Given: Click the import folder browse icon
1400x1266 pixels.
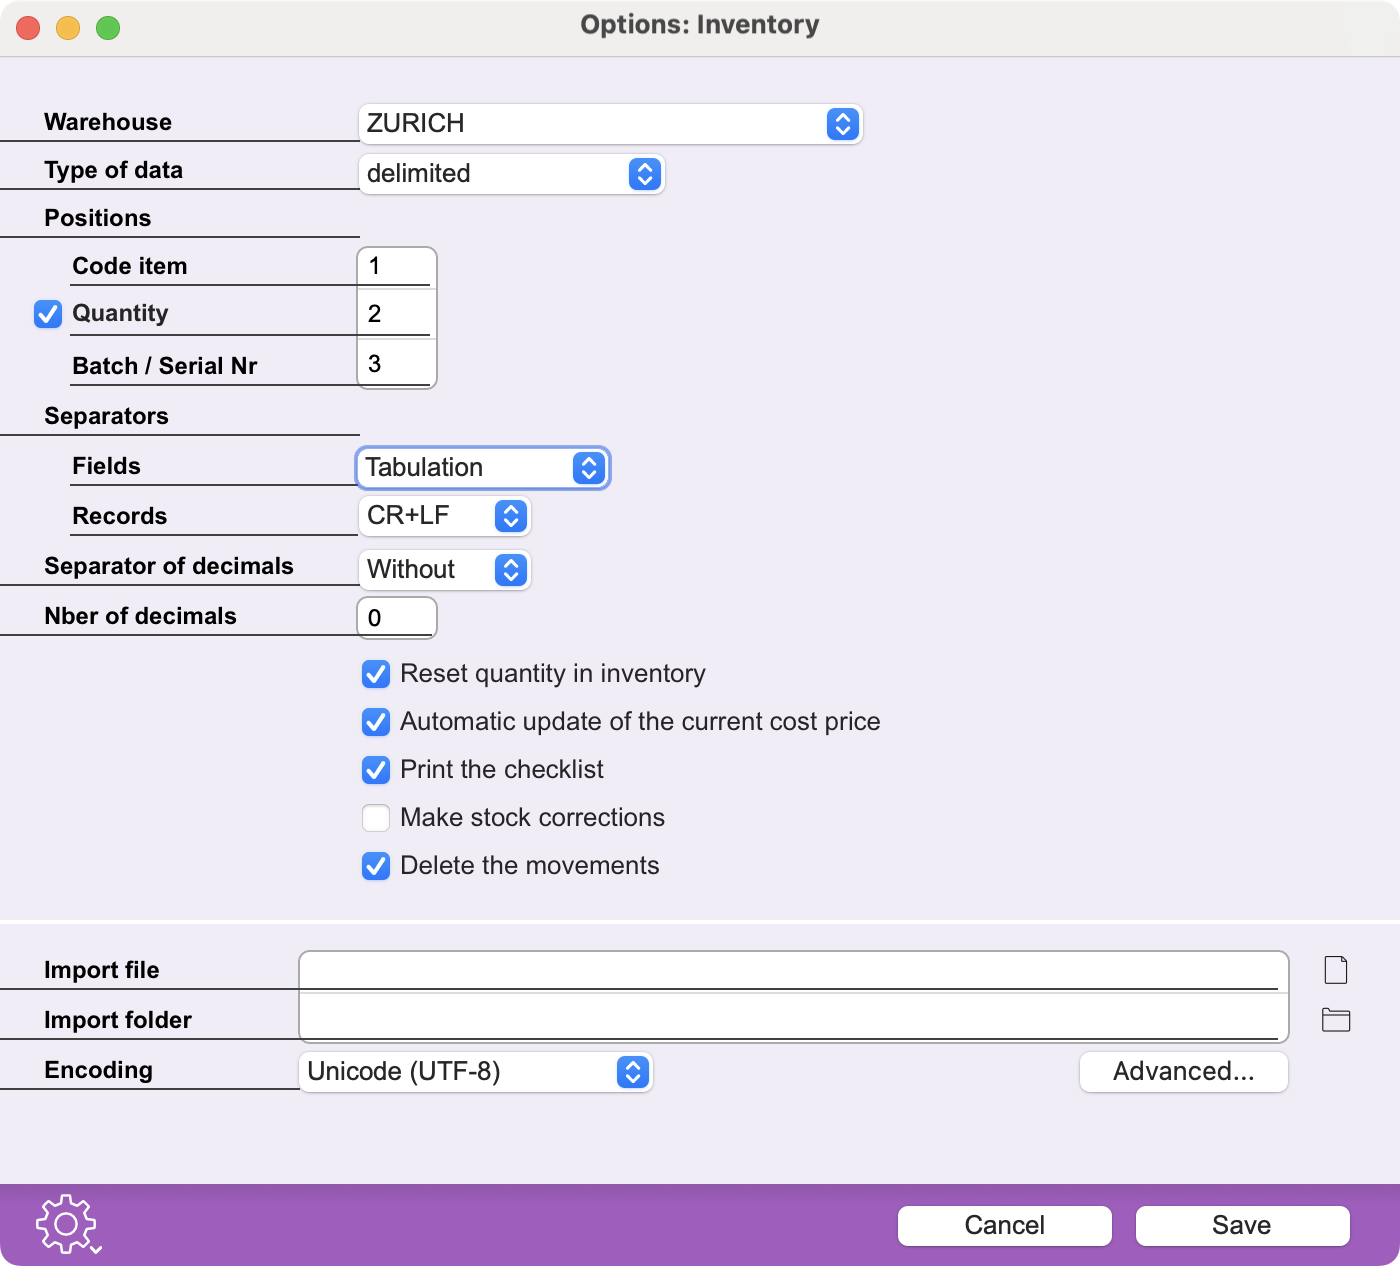Looking at the screenshot, I should (1336, 1020).
